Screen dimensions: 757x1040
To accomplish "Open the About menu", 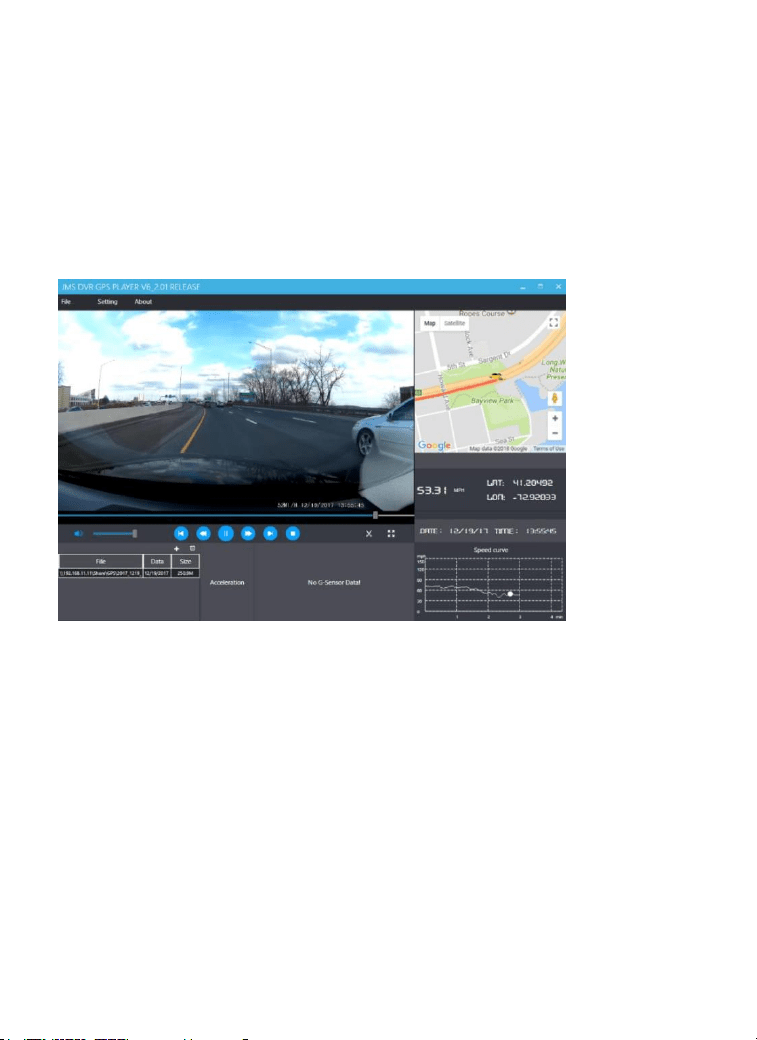I will [x=143, y=302].
